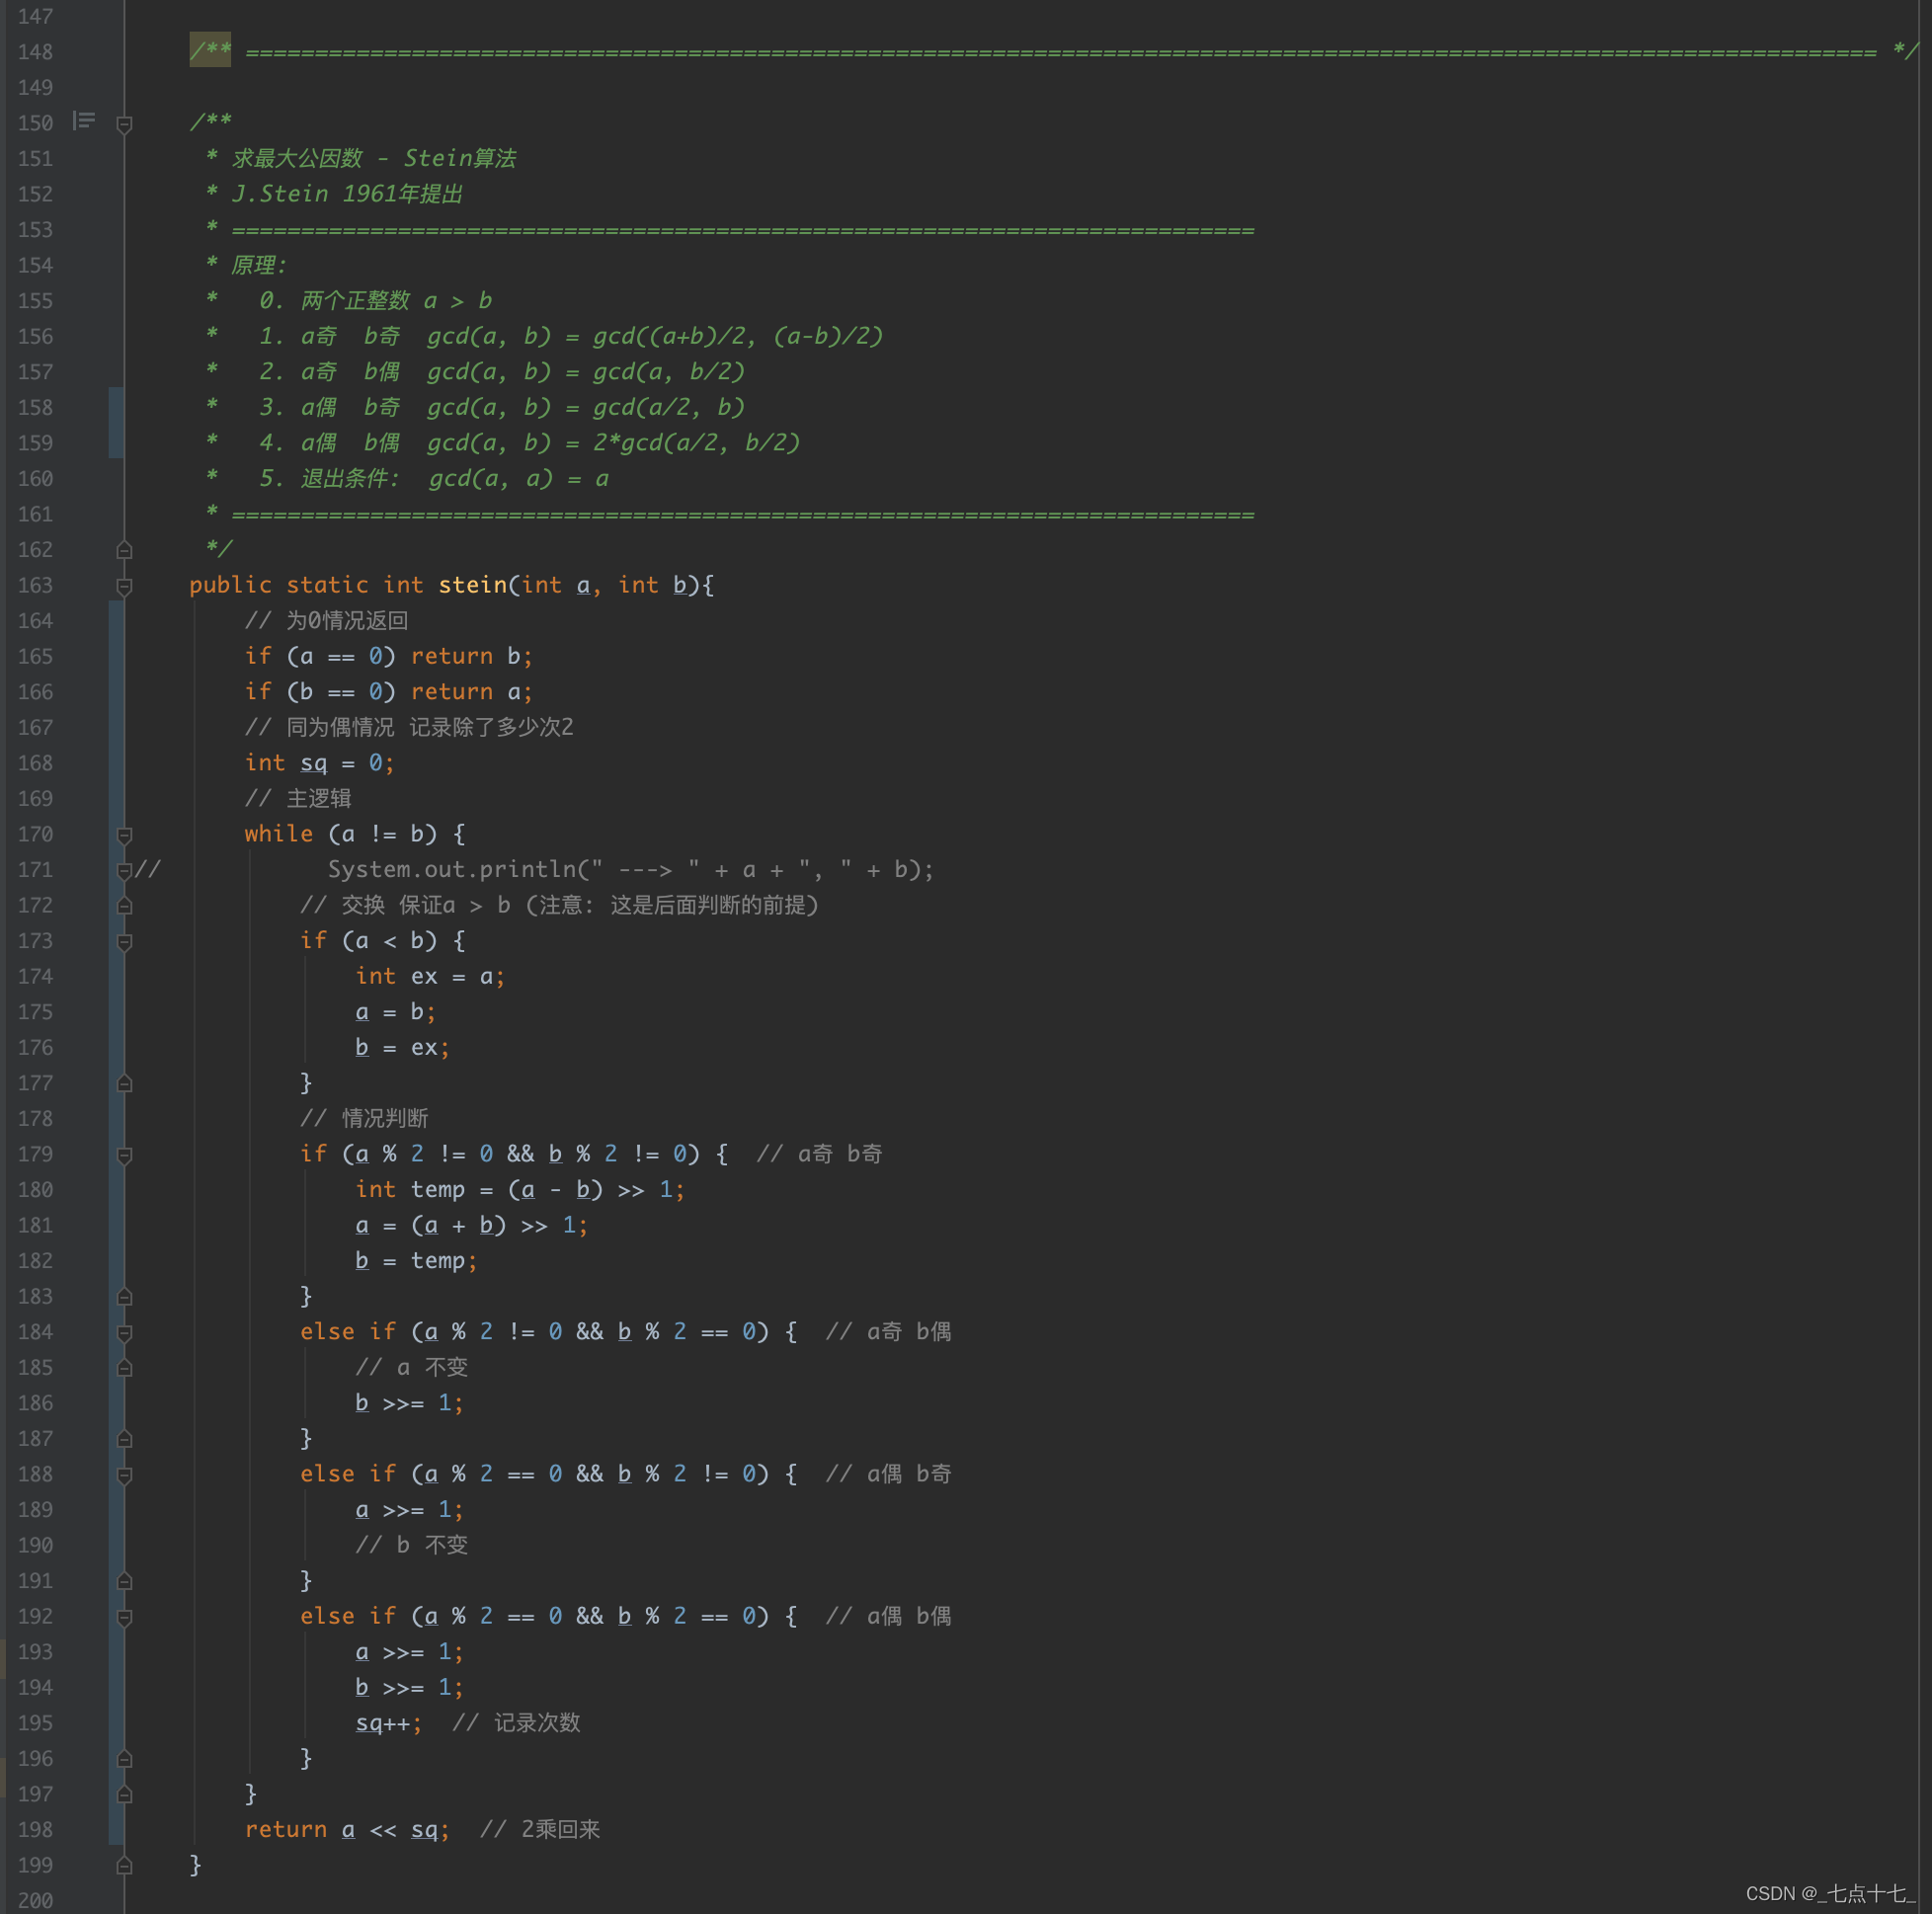Image resolution: width=1932 pixels, height=1914 pixels.
Task: Click fold end marker at line 162
Action: click(x=125, y=550)
